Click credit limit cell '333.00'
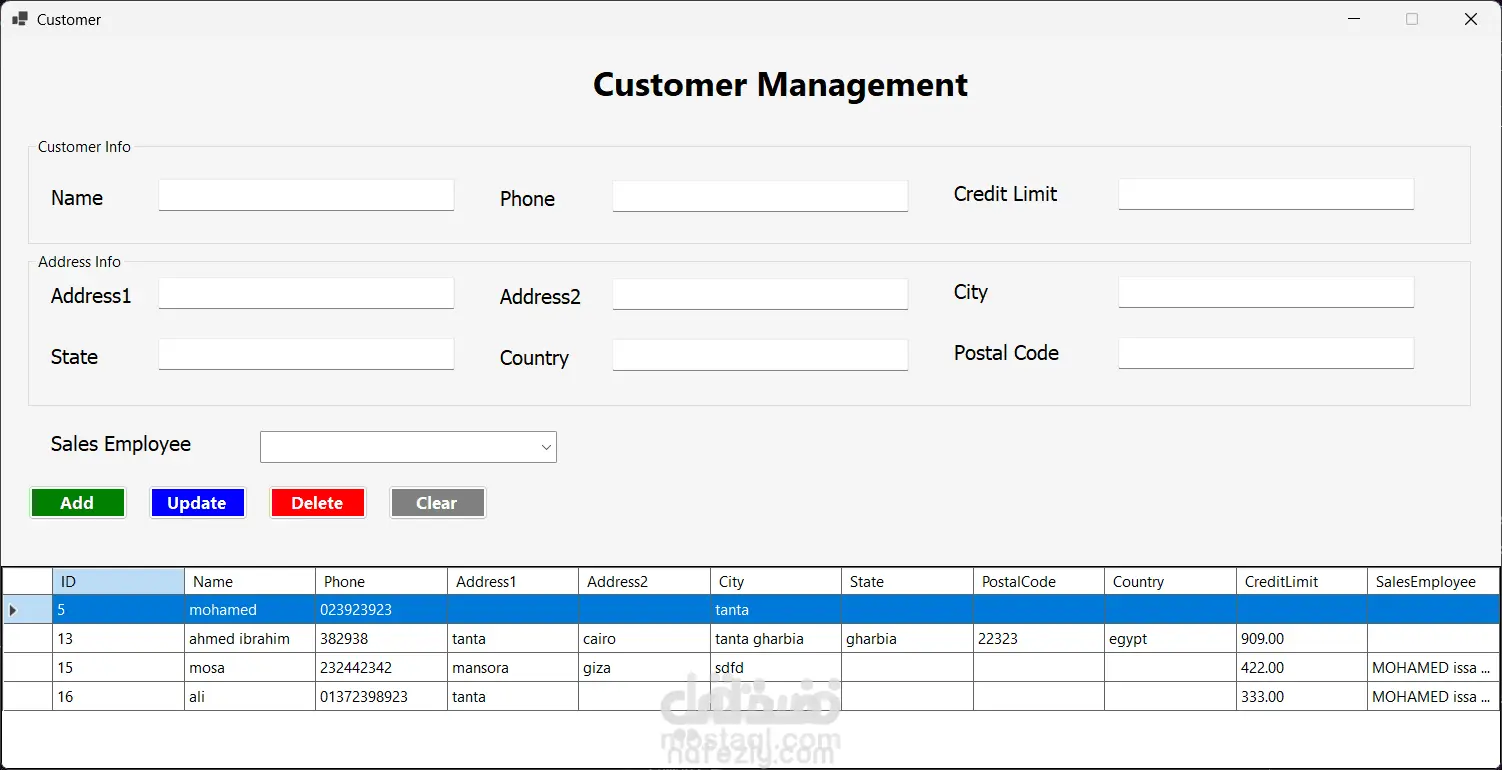The height and width of the screenshot is (770, 1502). click(1302, 697)
